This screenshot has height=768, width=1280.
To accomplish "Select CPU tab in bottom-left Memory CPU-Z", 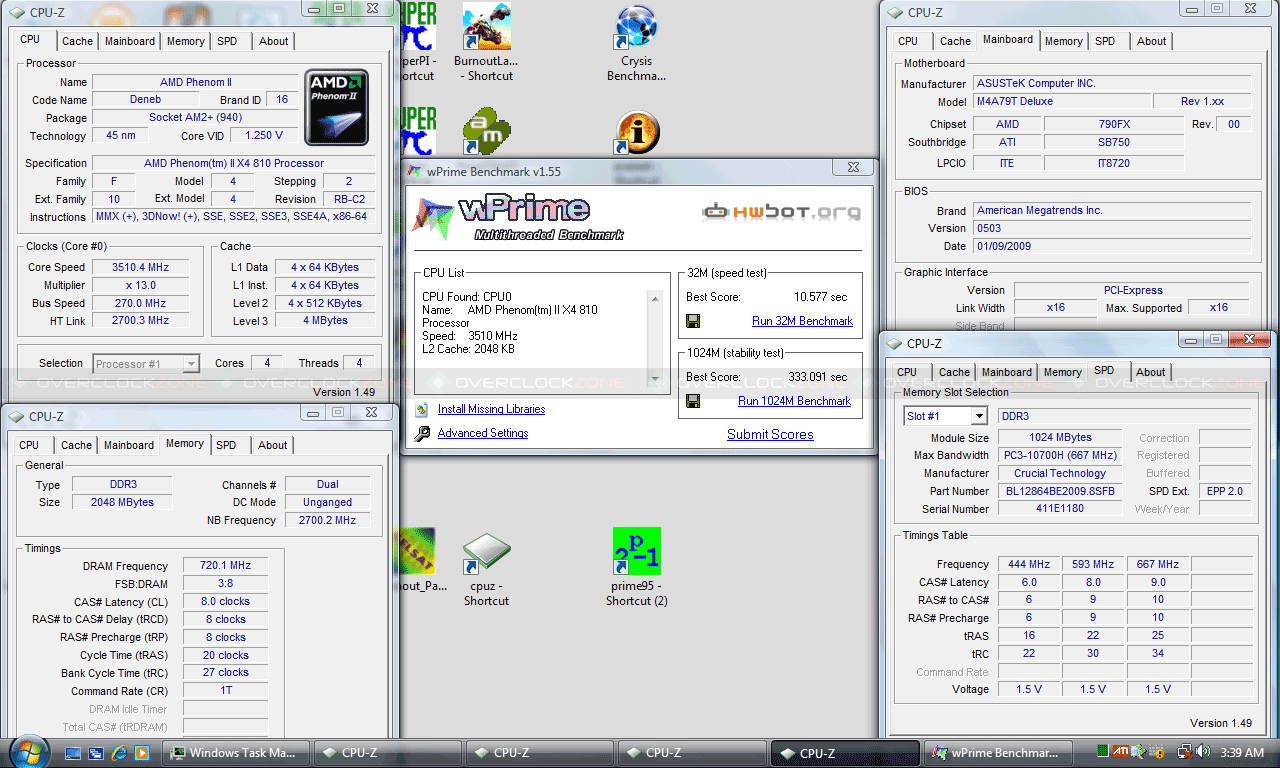I will tap(29, 445).
